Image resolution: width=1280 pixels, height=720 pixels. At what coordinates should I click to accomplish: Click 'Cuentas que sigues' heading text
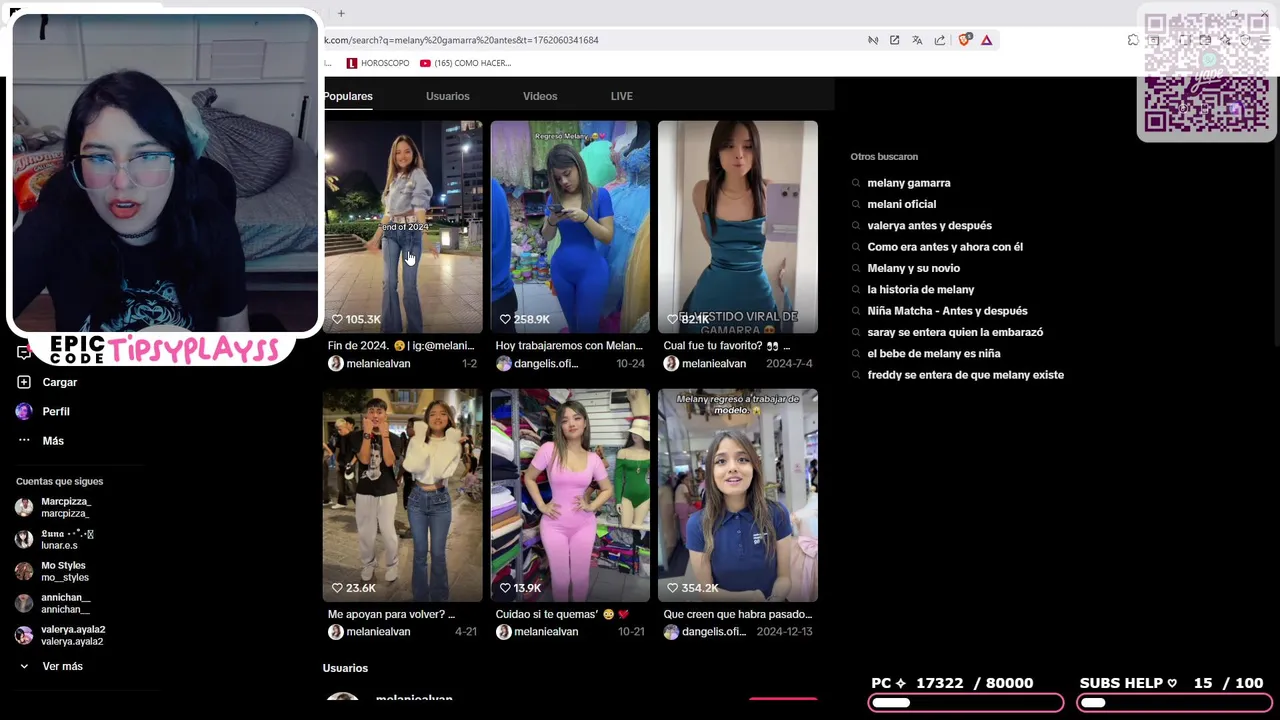(x=59, y=482)
